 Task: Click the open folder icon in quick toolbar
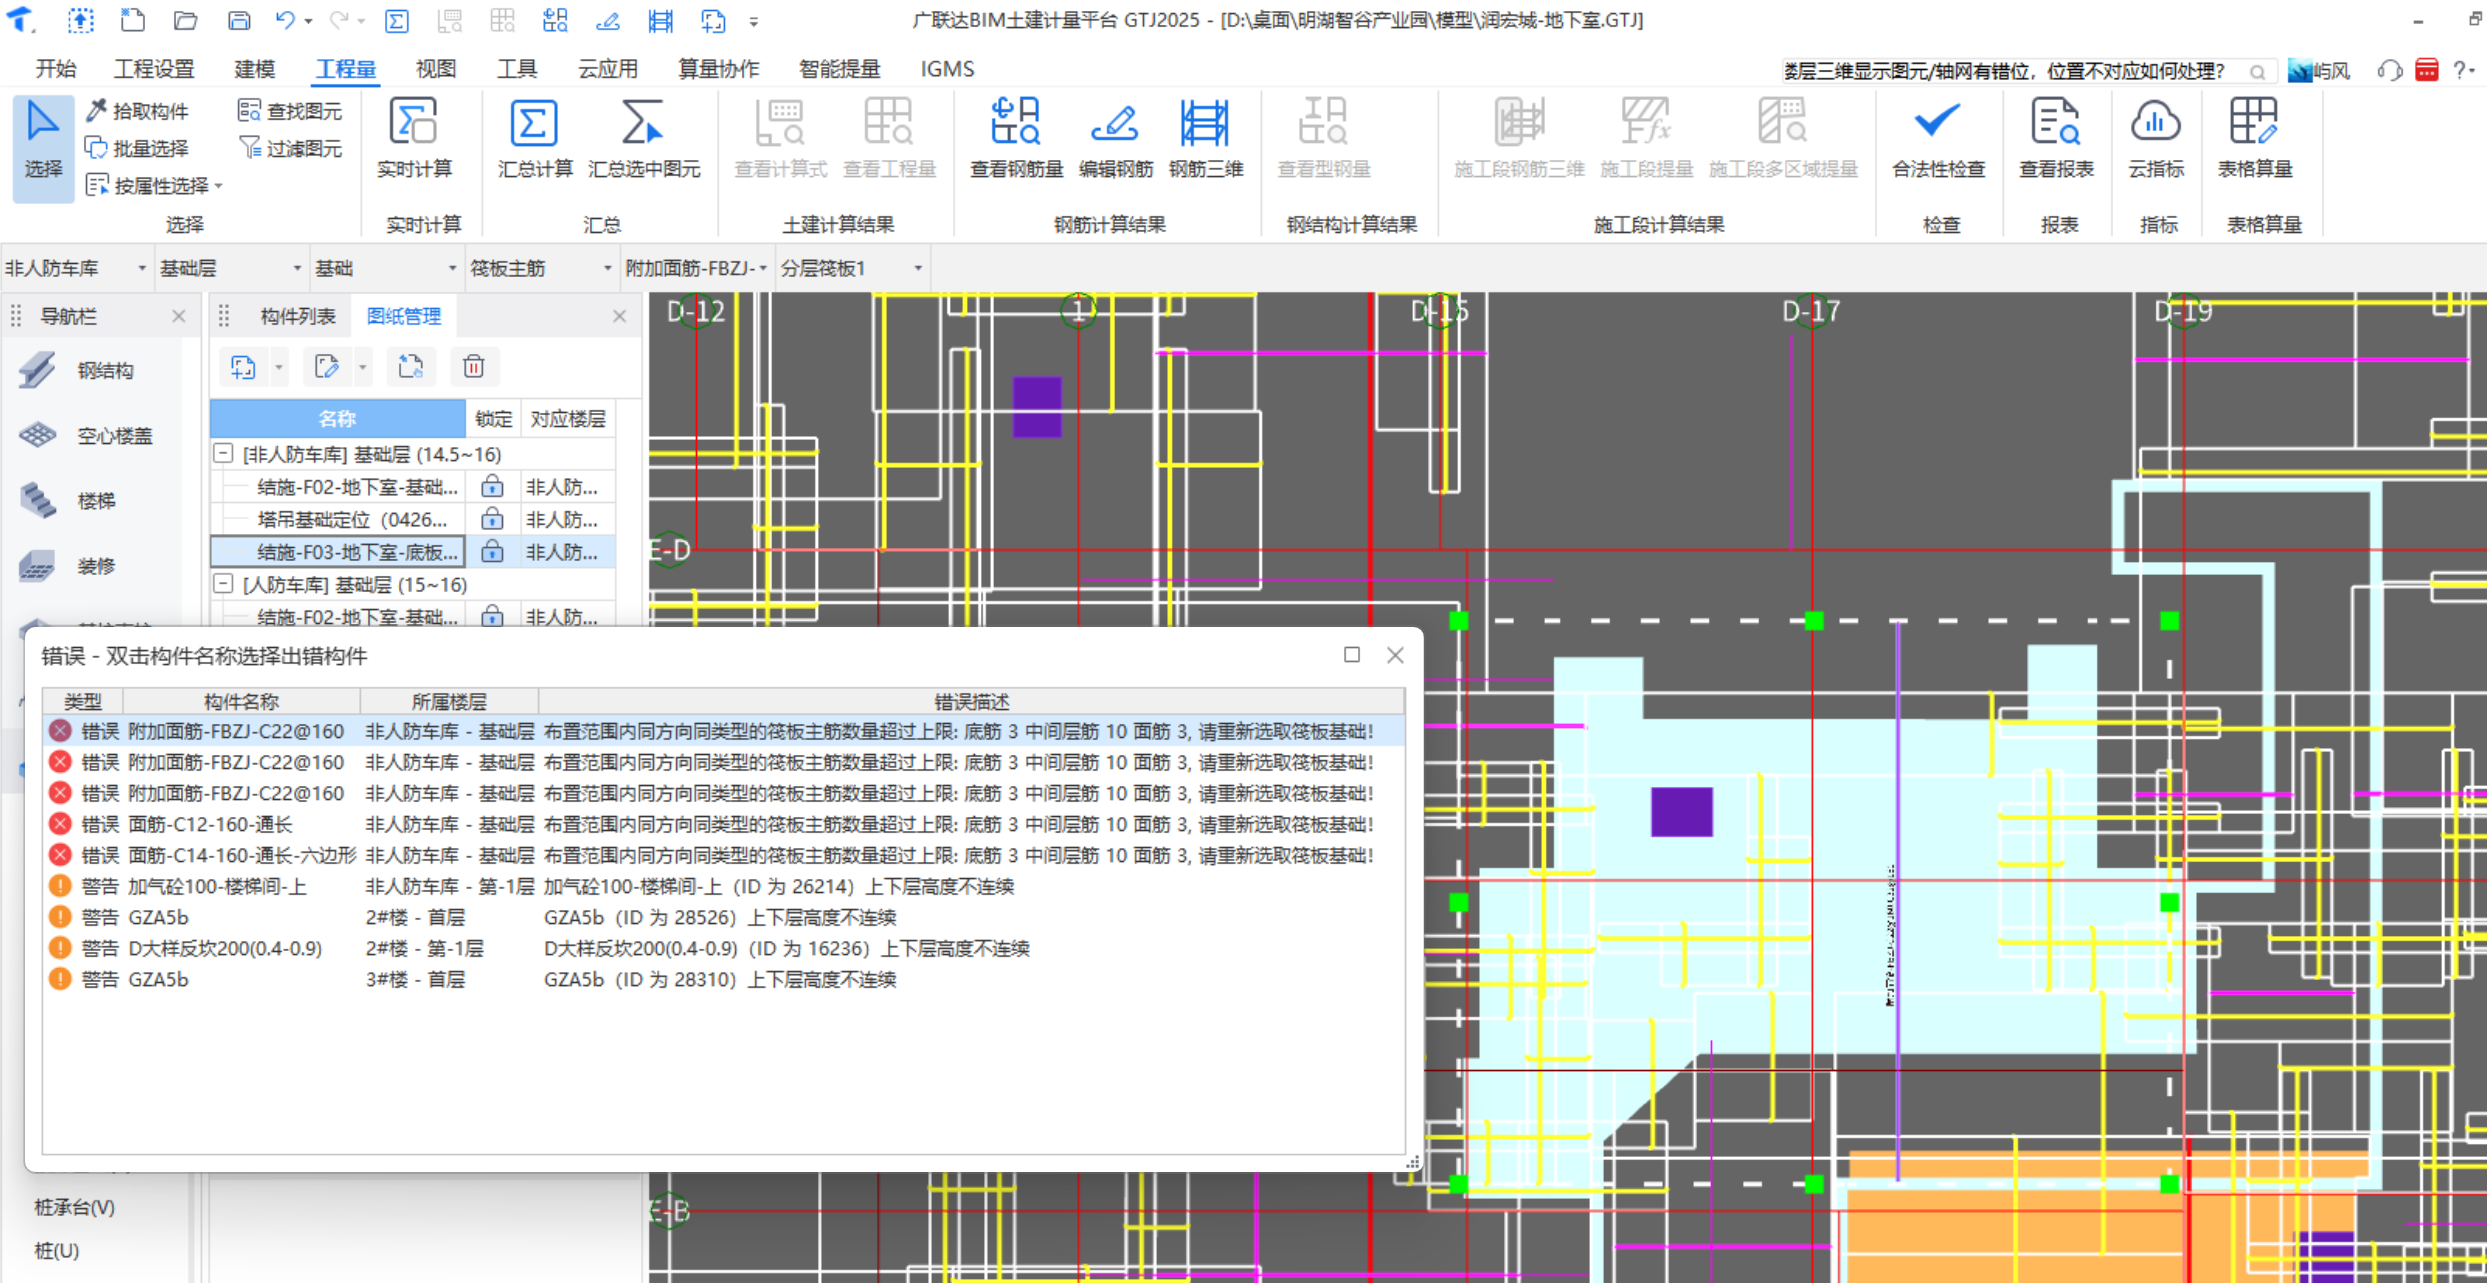(185, 20)
